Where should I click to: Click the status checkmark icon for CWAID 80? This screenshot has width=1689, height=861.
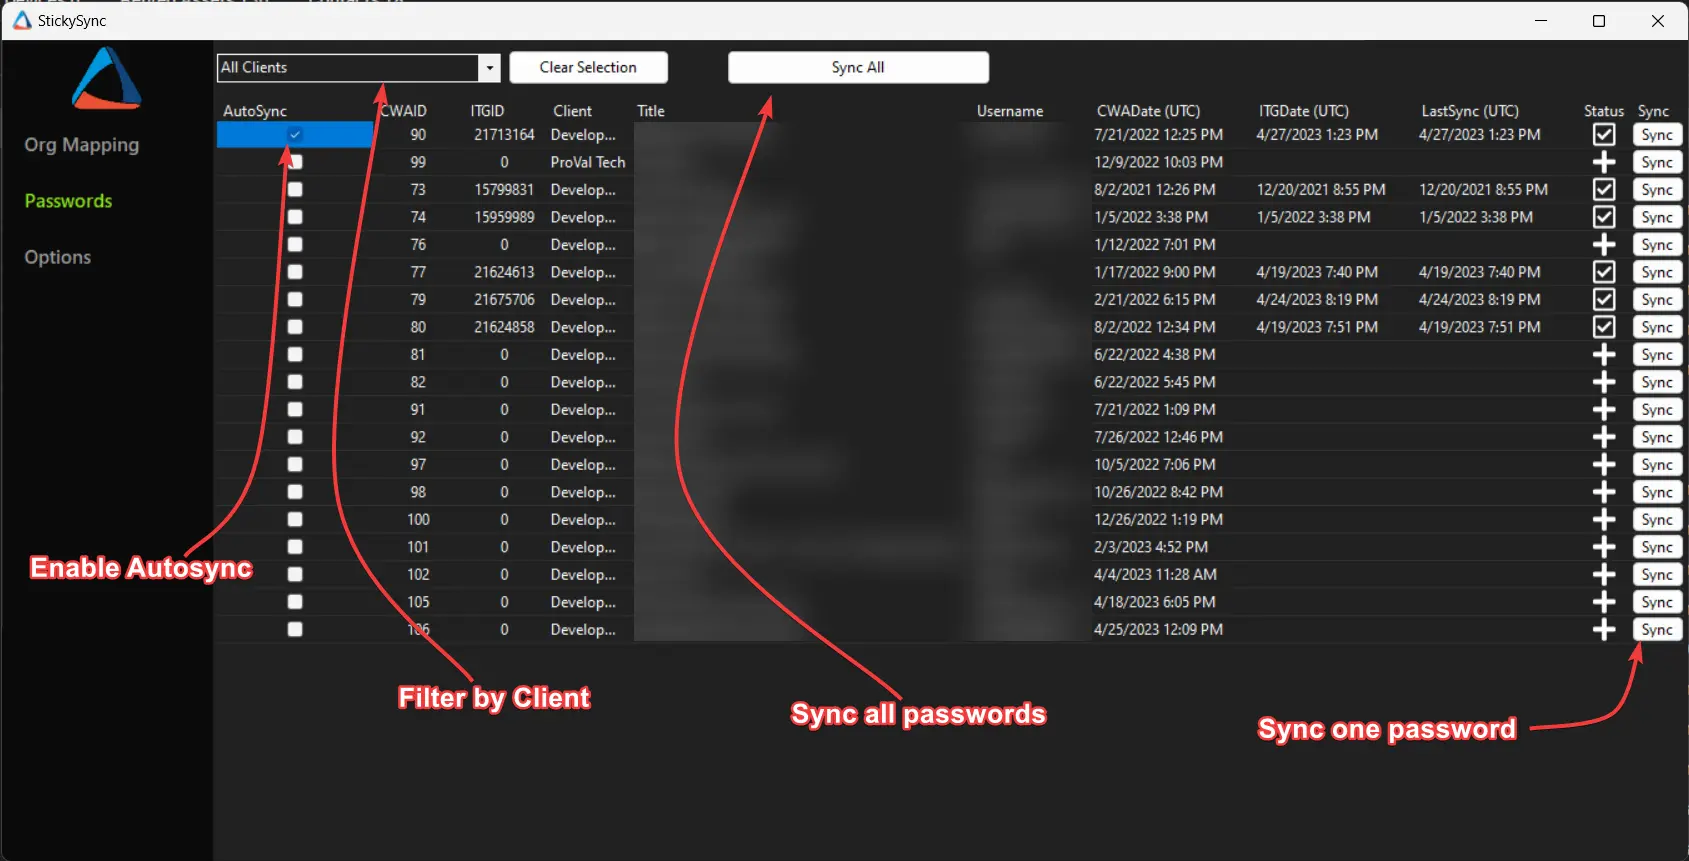[x=1604, y=327]
